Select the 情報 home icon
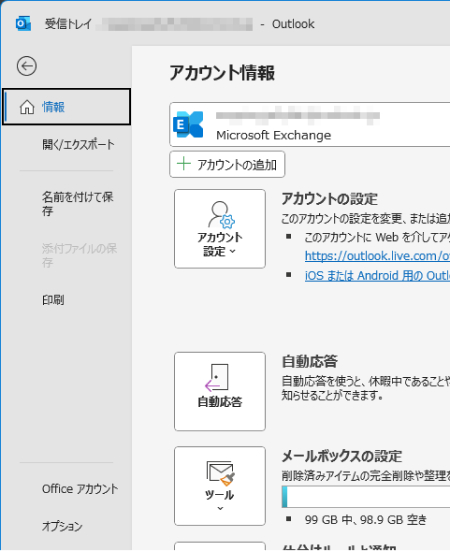The image size is (450, 551). [27, 107]
